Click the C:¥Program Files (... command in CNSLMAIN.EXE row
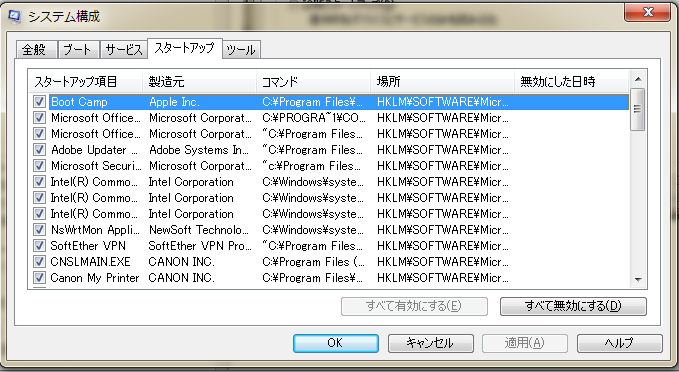 click(314, 262)
